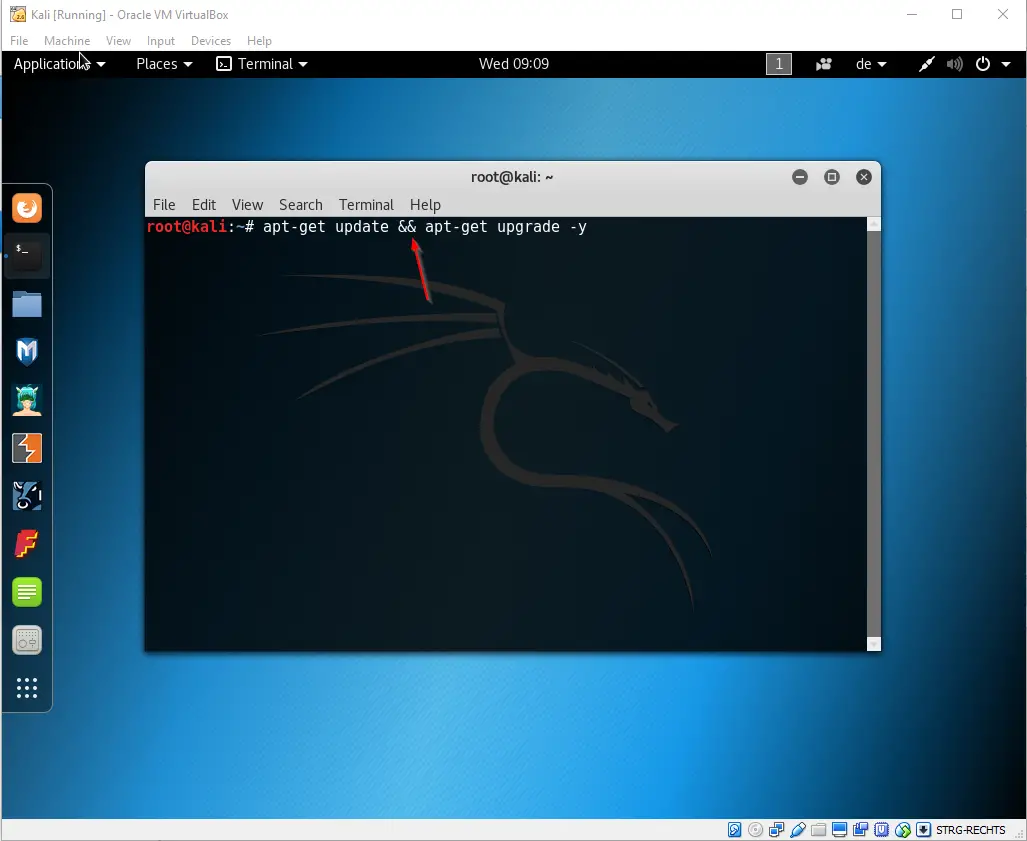Expand the Applications menu
Image resolution: width=1027 pixels, height=841 pixels.
click(x=59, y=64)
